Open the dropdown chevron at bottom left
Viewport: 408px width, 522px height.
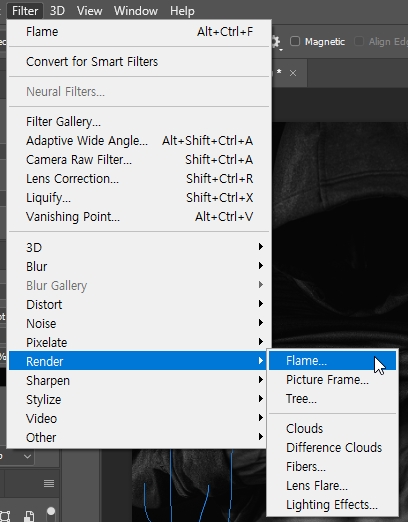(28, 456)
